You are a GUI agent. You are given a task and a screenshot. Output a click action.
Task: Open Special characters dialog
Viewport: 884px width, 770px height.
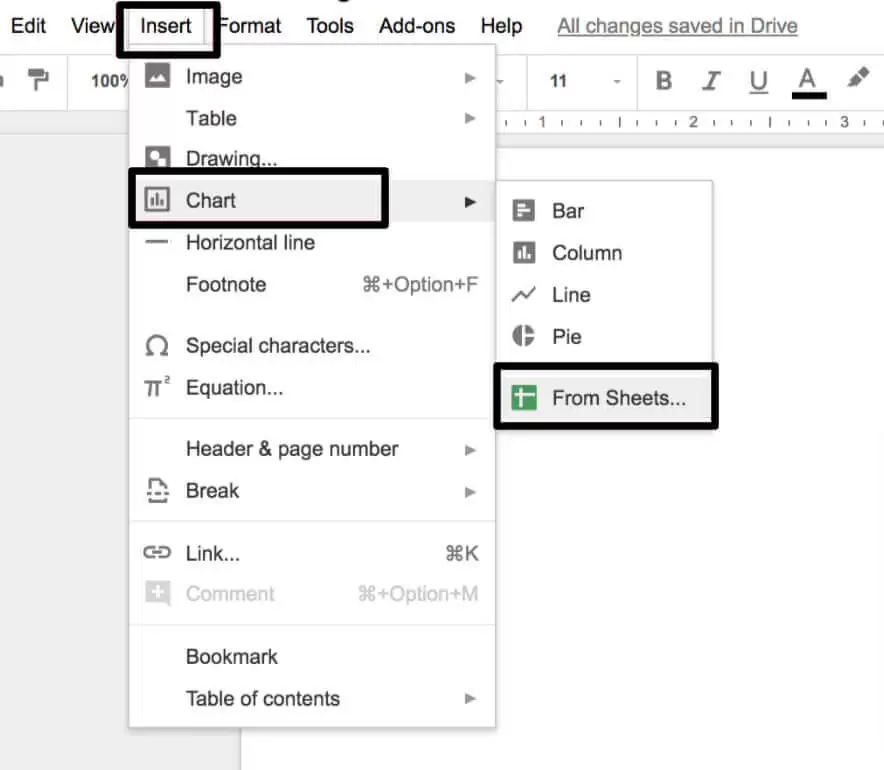(277, 346)
